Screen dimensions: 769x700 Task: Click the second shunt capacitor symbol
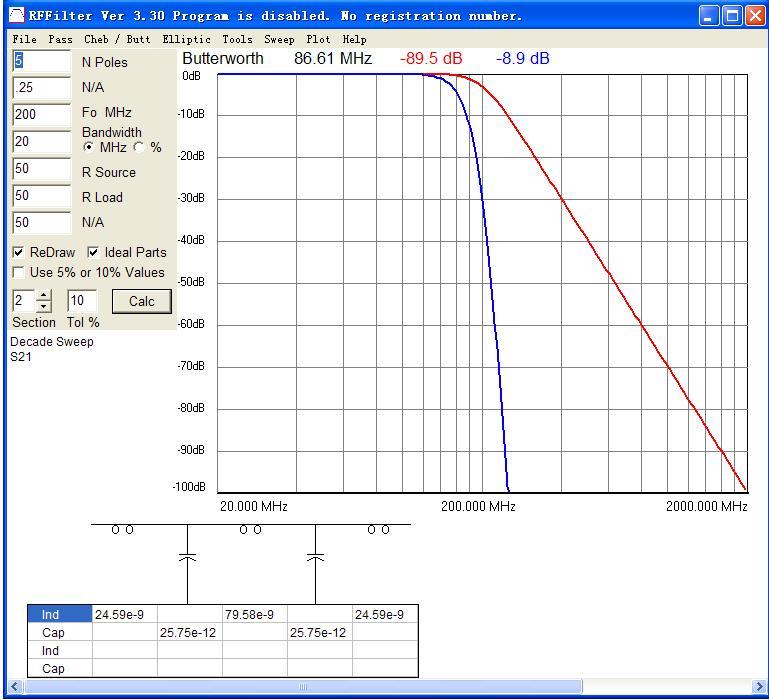point(315,558)
